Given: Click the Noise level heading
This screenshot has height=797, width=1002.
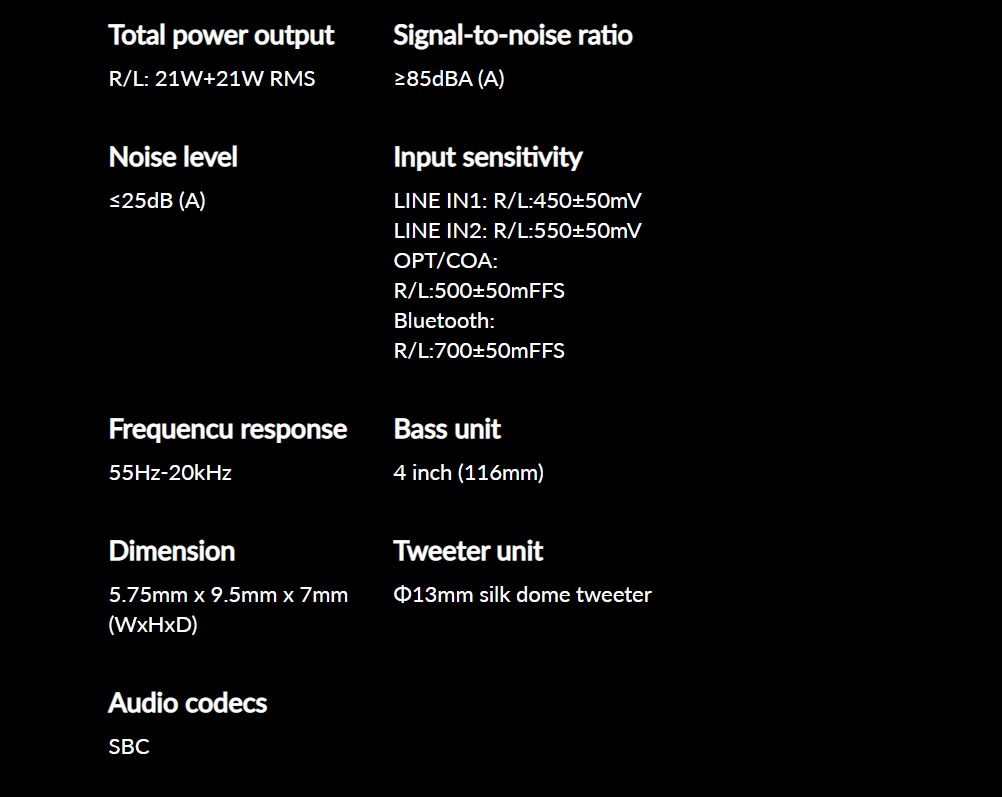Looking at the screenshot, I should (x=173, y=157).
